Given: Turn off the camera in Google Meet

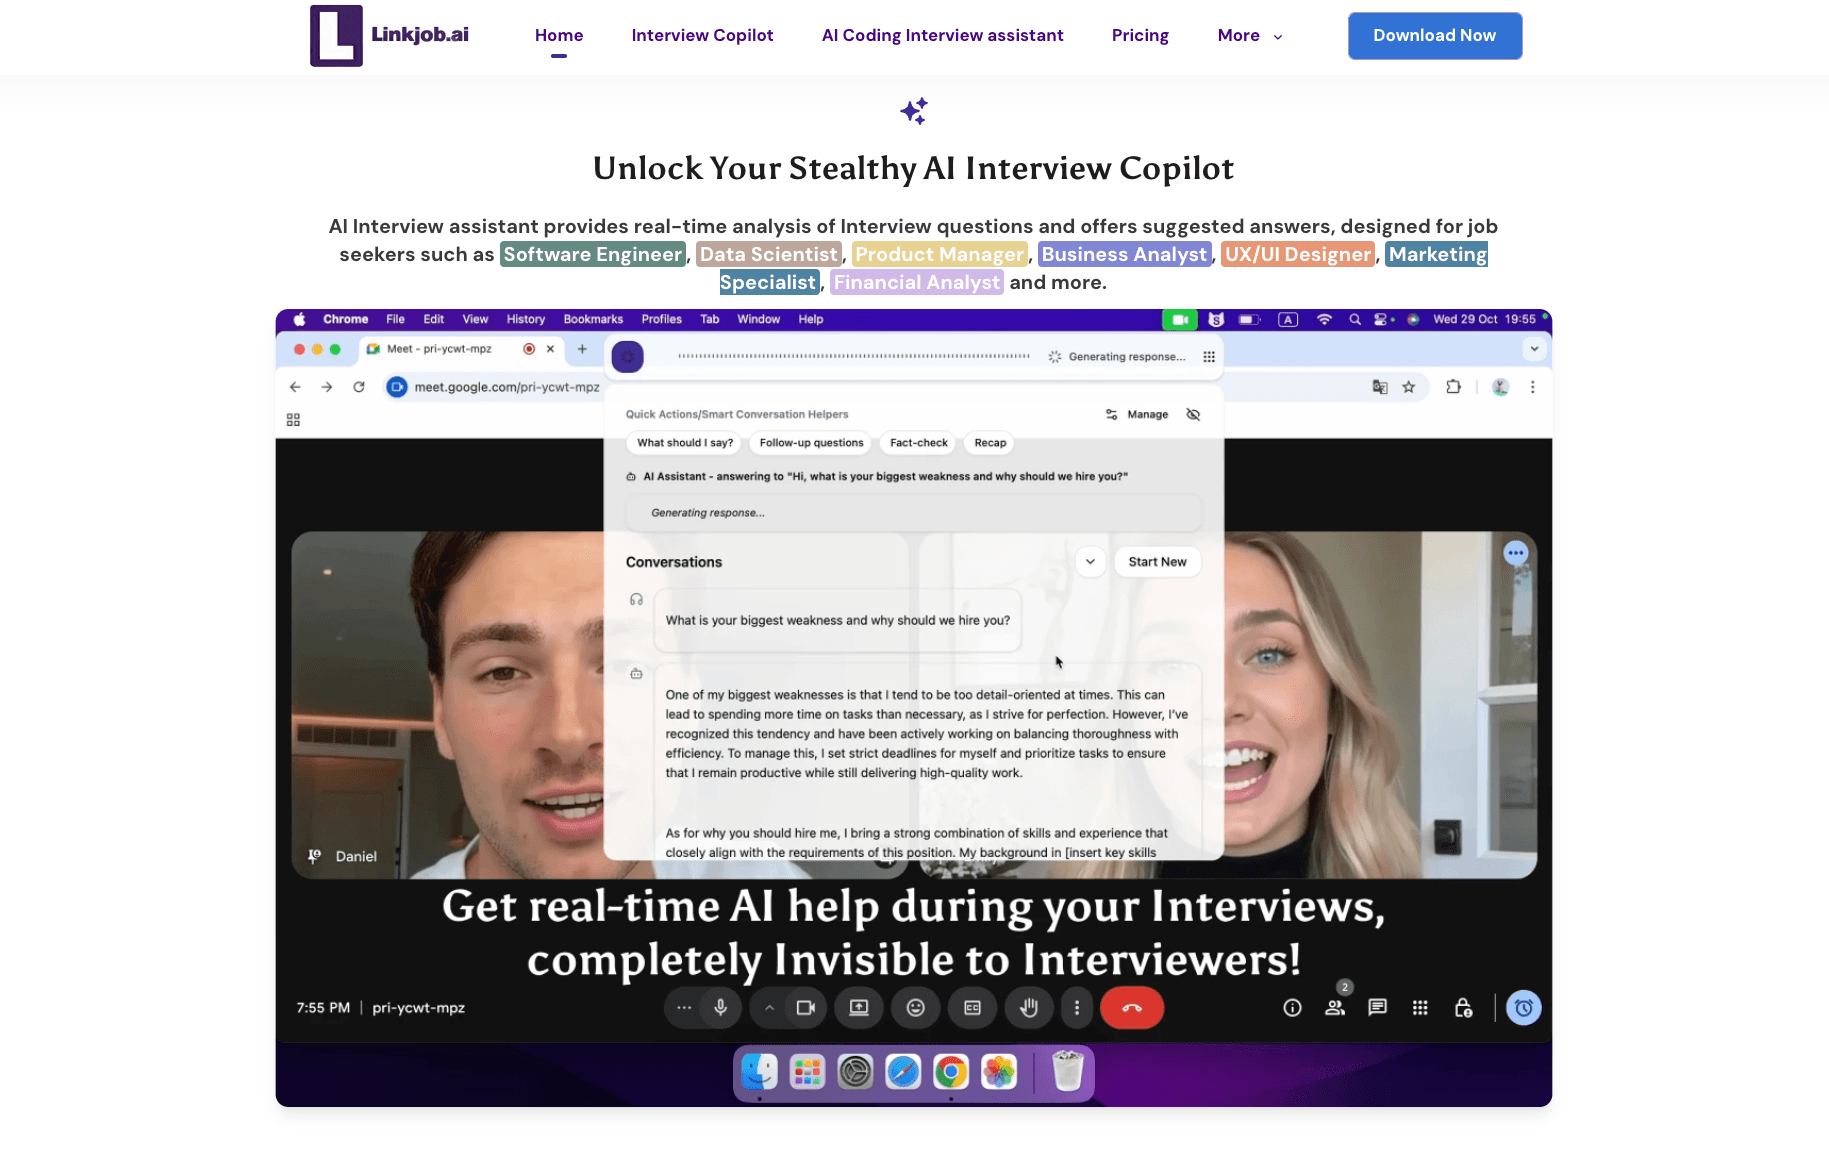Looking at the screenshot, I should tap(807, 1008).
